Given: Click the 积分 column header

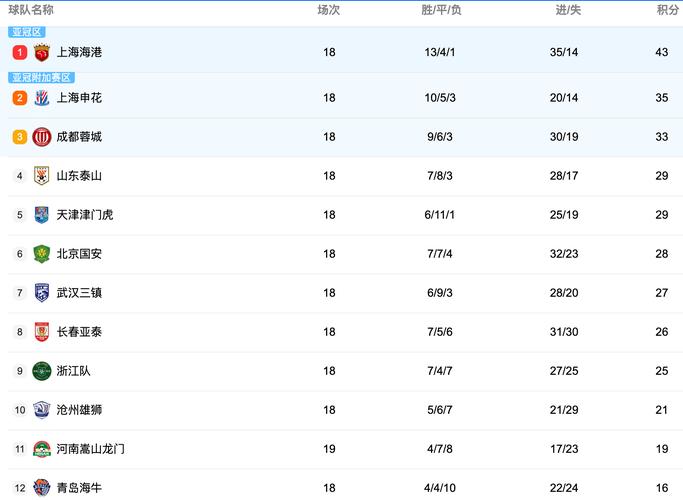Looking at the screenshot, I should coord(668,10).
